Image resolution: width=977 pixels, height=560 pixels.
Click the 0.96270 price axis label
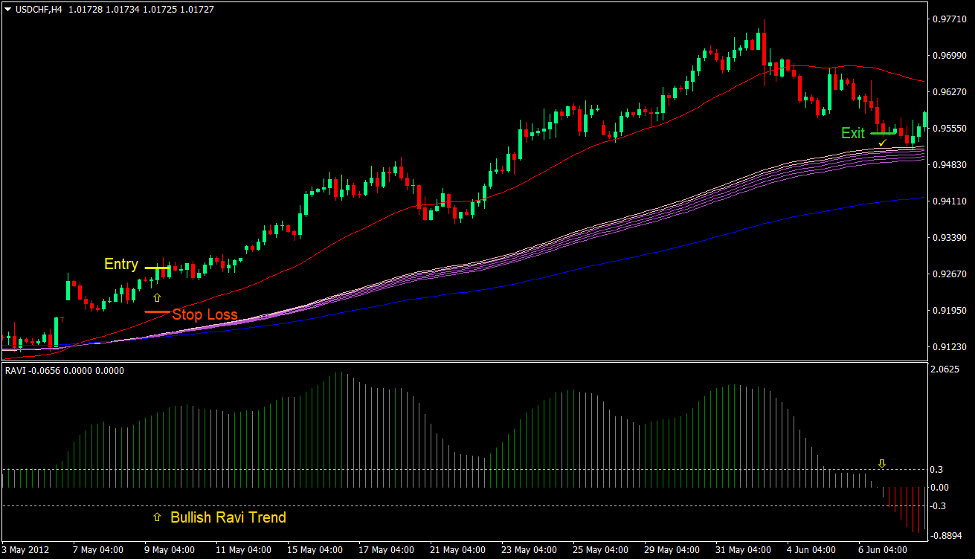pyautogui.click(x=949, y=92)
